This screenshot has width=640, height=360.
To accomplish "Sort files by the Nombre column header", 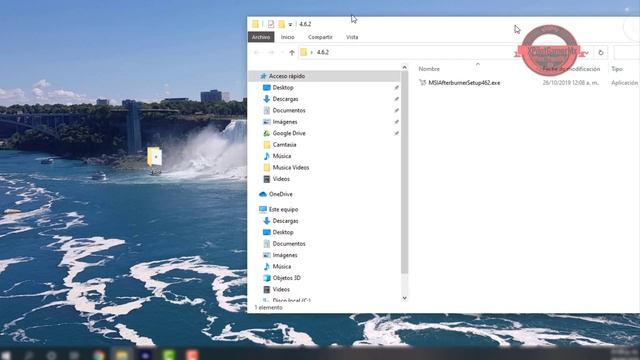I will pos(429,69).
